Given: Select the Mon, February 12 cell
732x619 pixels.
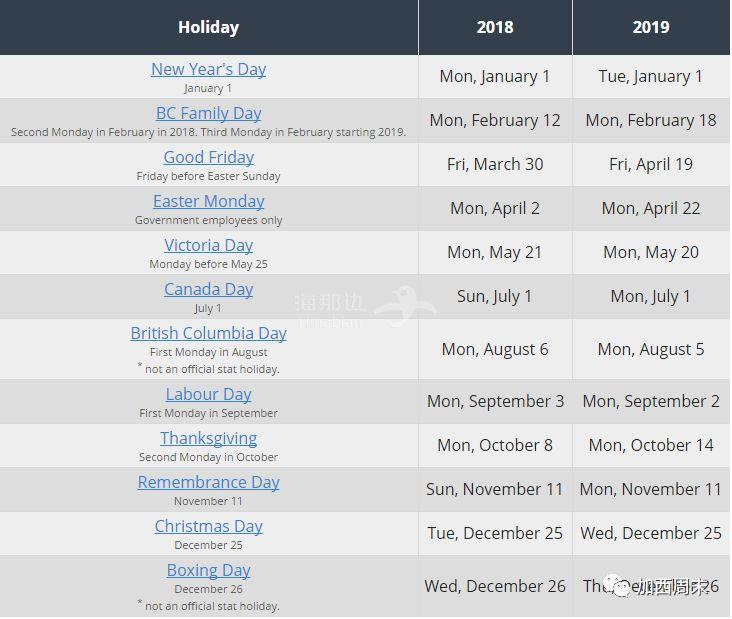Looking at the screenshot, I should (x=495, y=120).
